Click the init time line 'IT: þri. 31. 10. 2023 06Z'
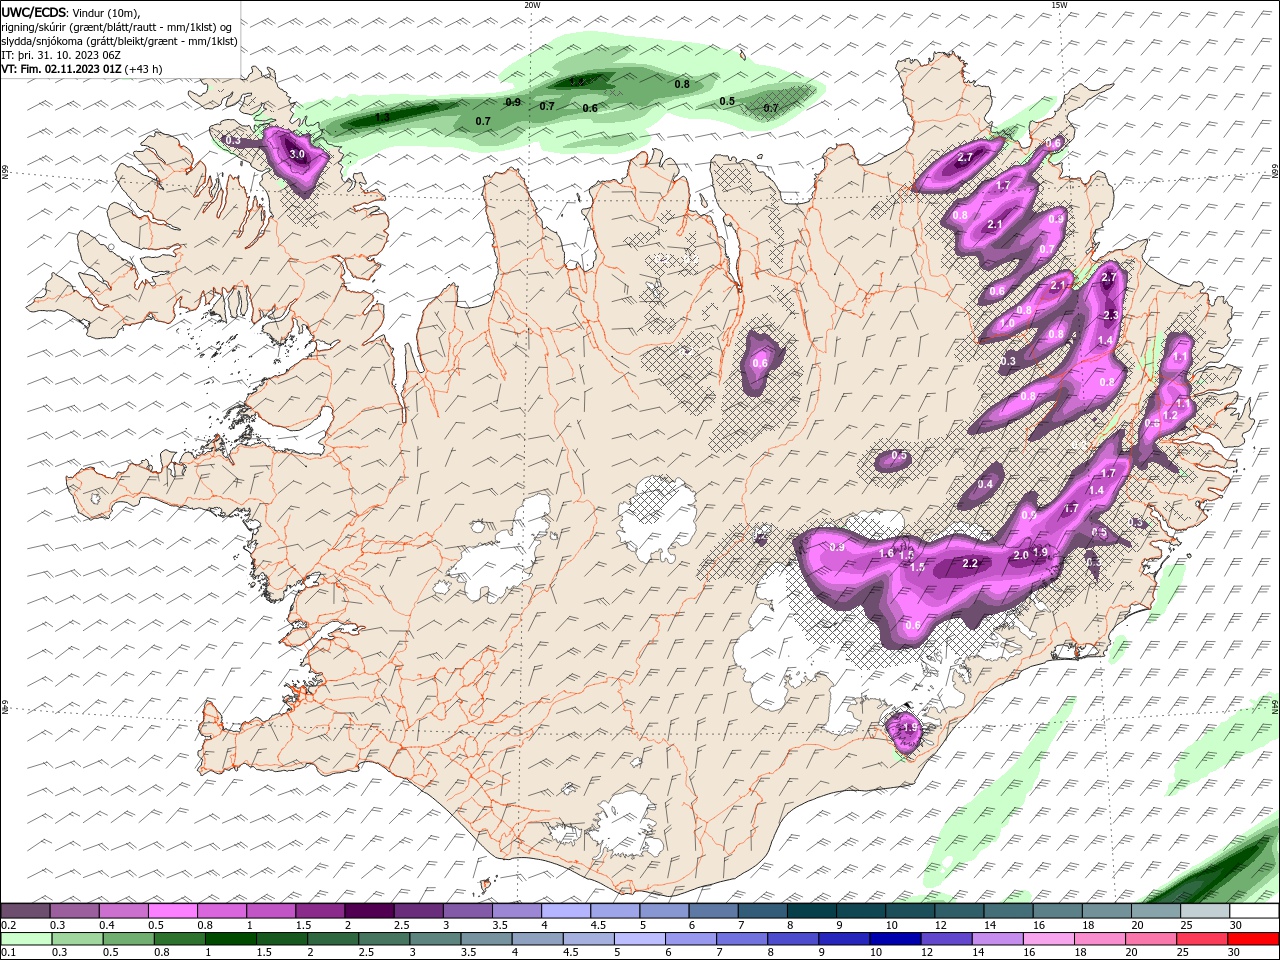 pos(62,55)
